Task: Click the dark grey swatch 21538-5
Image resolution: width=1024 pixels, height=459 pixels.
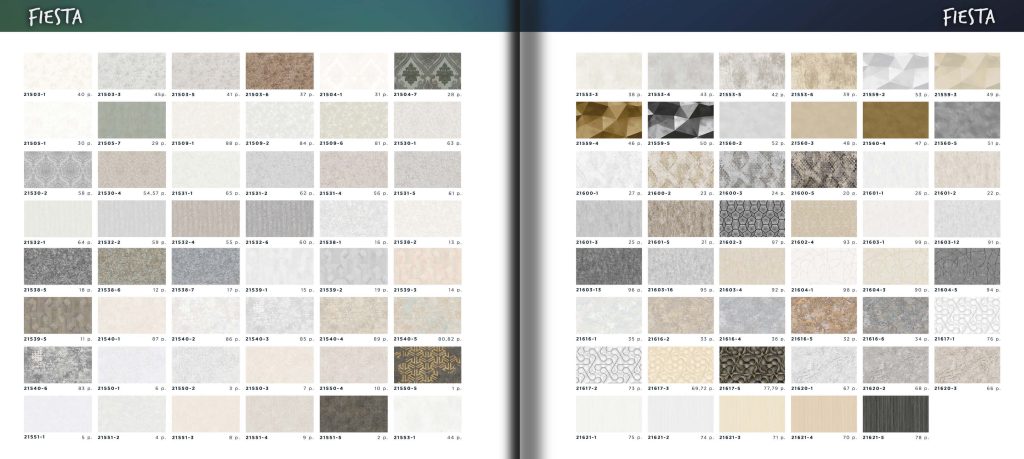Action: point(57,266)
